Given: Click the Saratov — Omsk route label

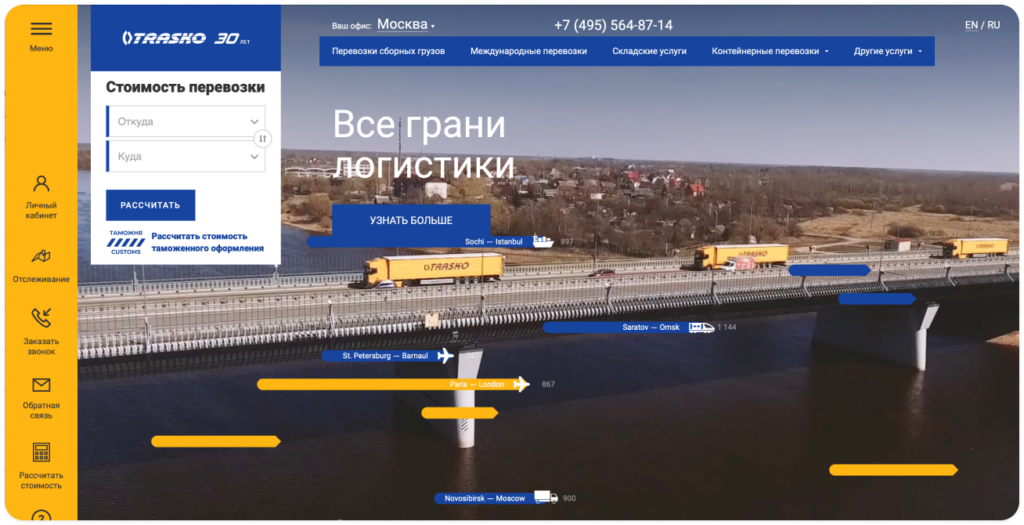Looking at the screenshot, I should (651, 327).
